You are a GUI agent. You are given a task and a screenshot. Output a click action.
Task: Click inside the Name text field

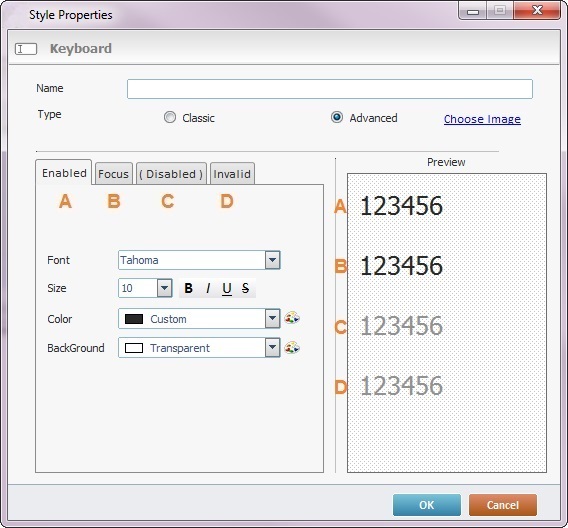pyautogui.click(x=330, y=89)
